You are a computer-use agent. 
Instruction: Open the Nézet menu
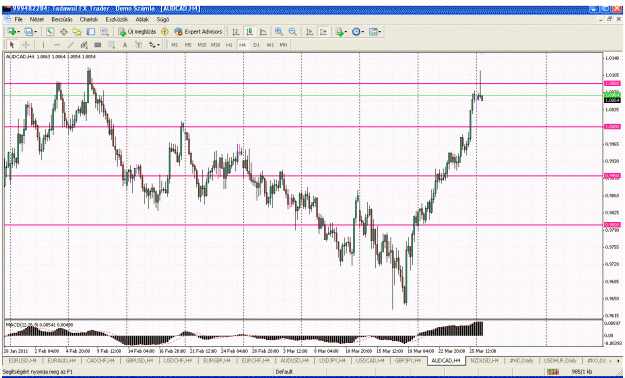click(x=37, y=19)
